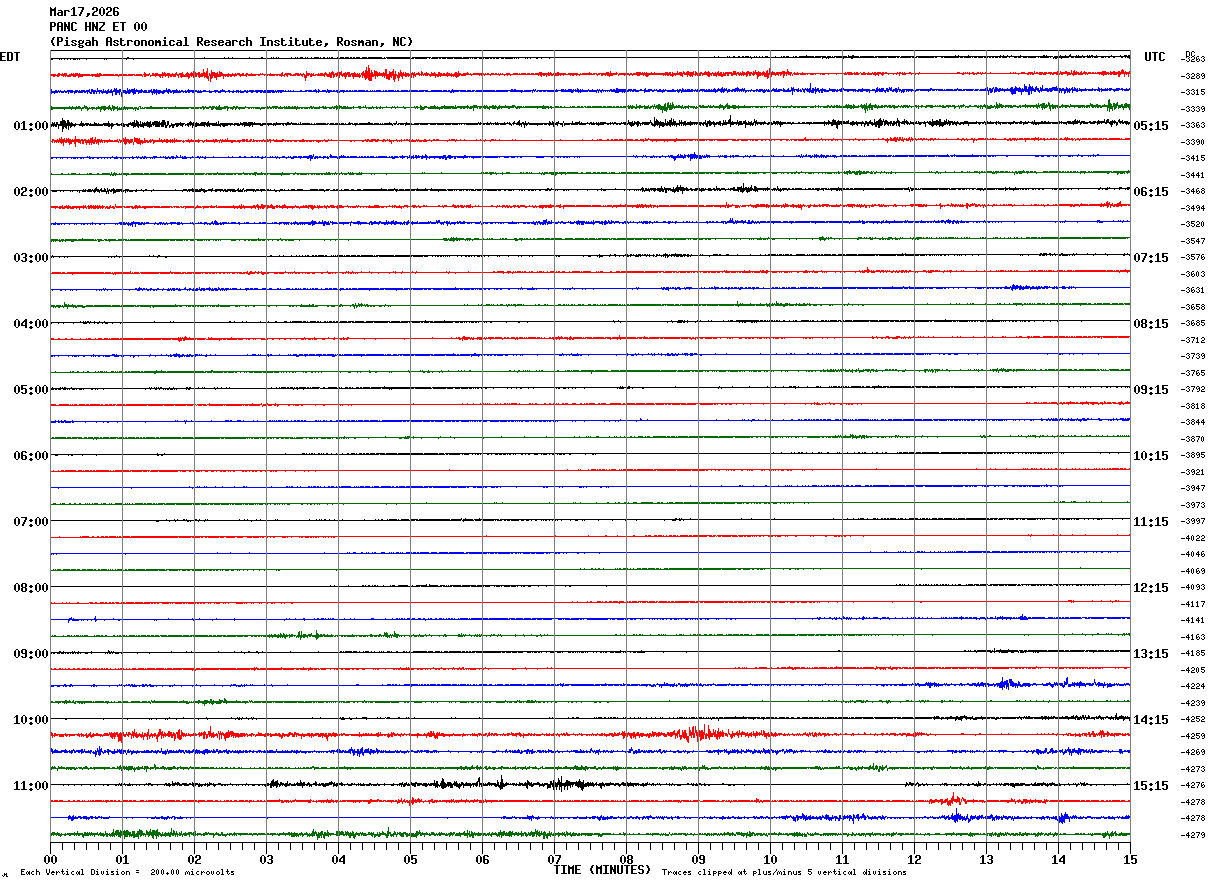Click the date label 'Mar17,2026'

pyautogui.click(x=84, y=12)
